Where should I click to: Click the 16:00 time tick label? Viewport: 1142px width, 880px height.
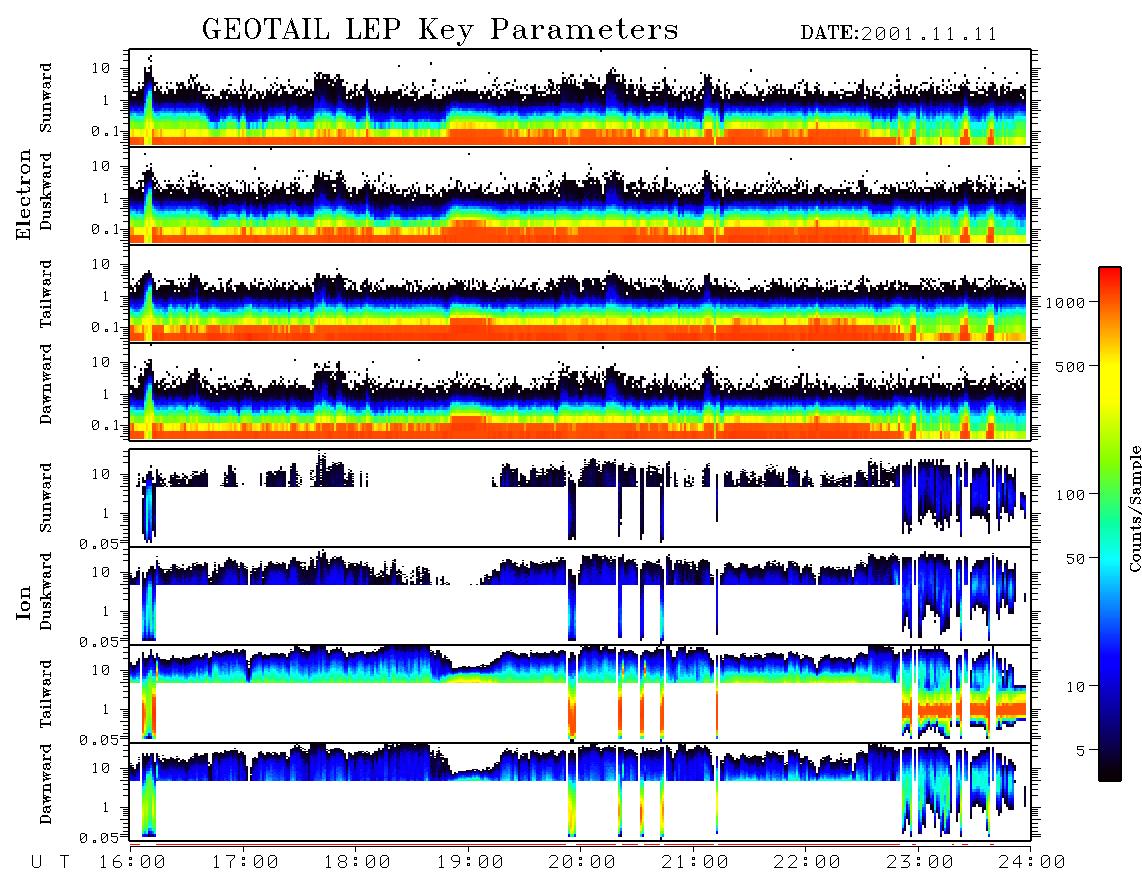132,862
